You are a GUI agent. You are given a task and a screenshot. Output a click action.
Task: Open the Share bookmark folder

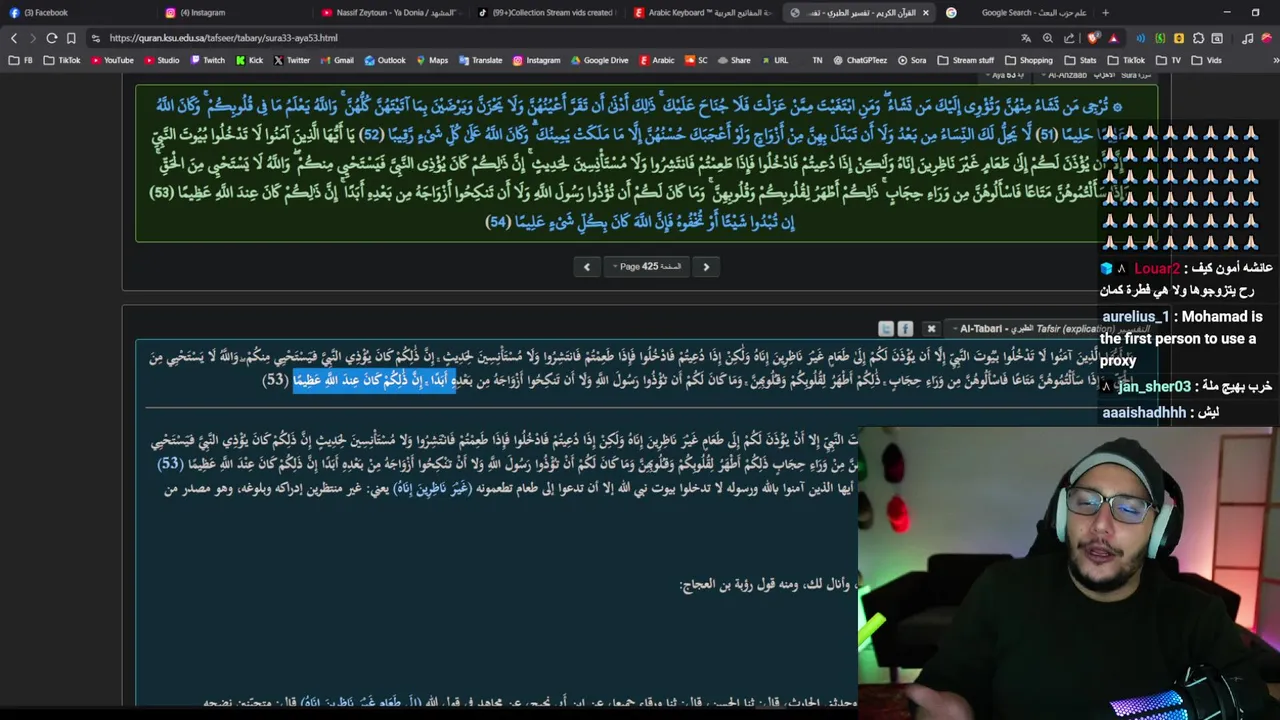coord(733,60)
